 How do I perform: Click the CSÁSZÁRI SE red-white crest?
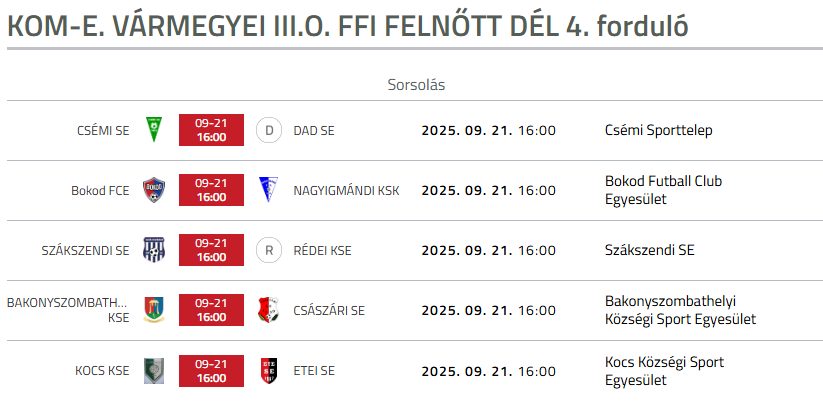pos(268,310)
